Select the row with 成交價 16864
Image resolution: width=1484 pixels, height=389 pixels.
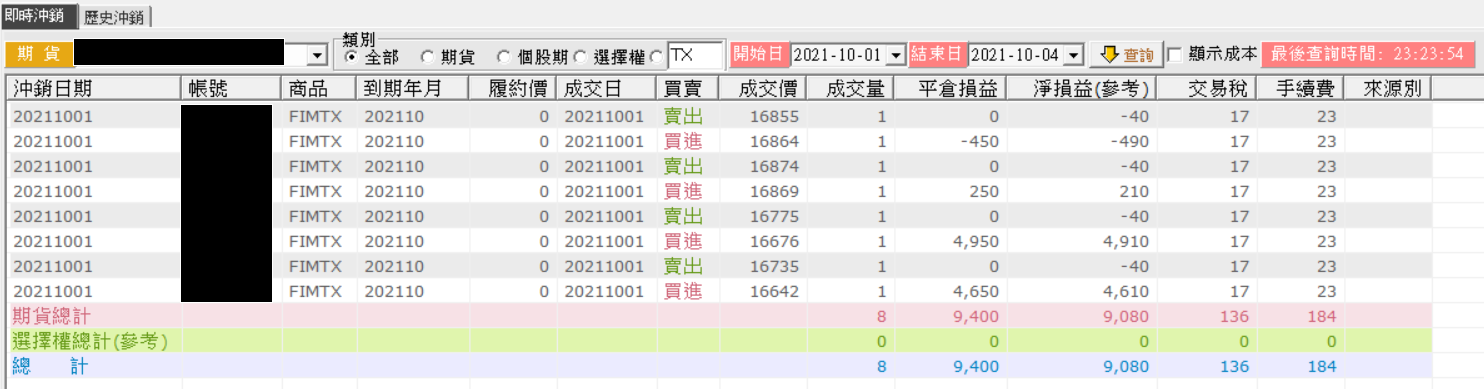tap(720, 141)
